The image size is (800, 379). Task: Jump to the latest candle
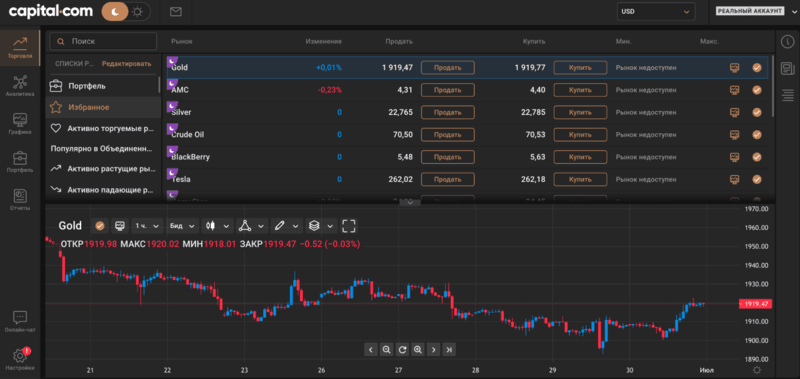coord(449,349)
